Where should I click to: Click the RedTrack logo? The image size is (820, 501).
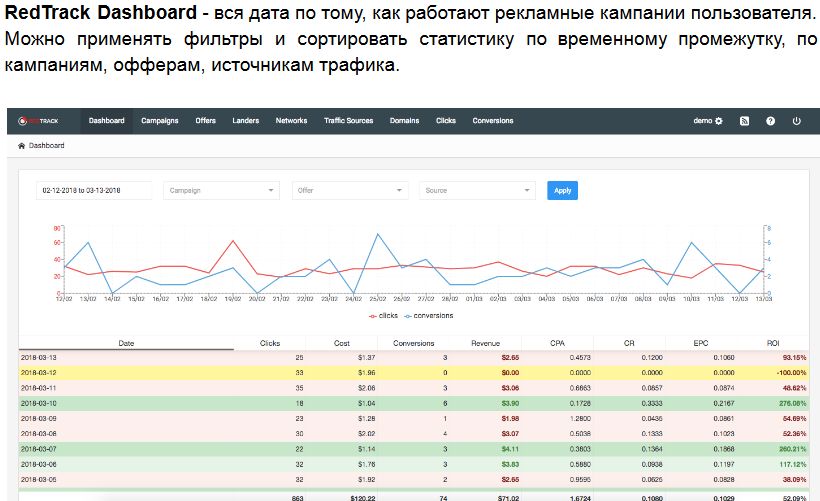tap(38, 121)
